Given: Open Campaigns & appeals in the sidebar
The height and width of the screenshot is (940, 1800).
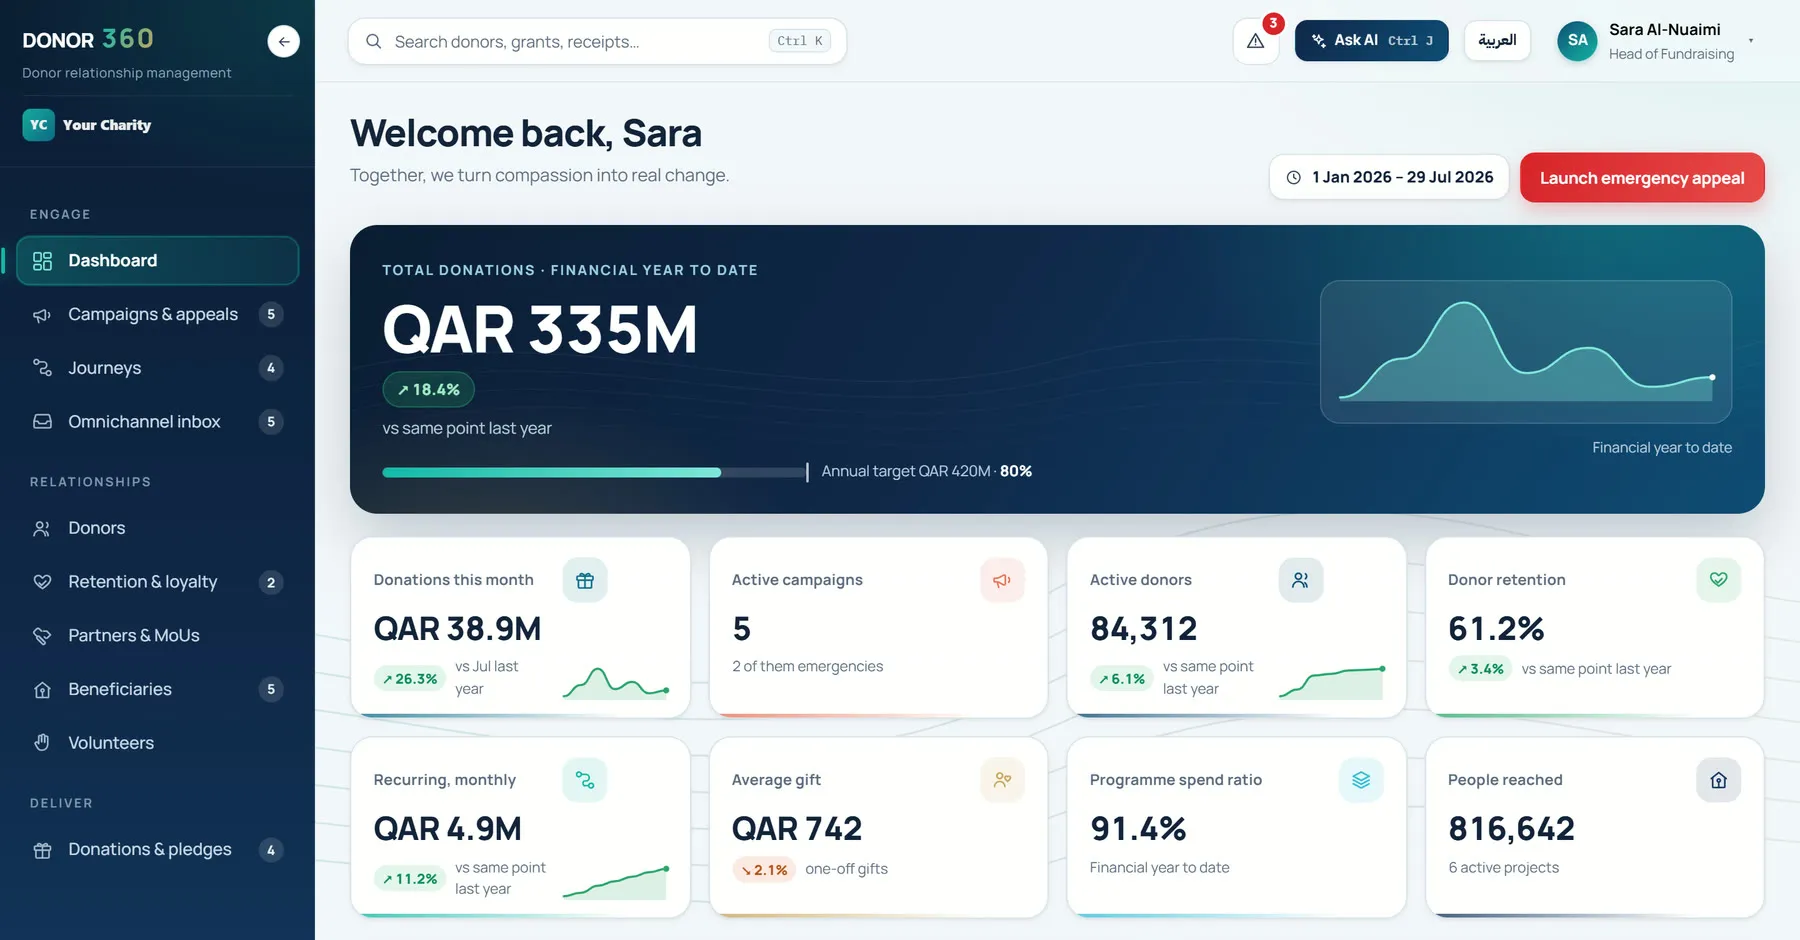Looking at the screenshot, I should coord(158,315).
